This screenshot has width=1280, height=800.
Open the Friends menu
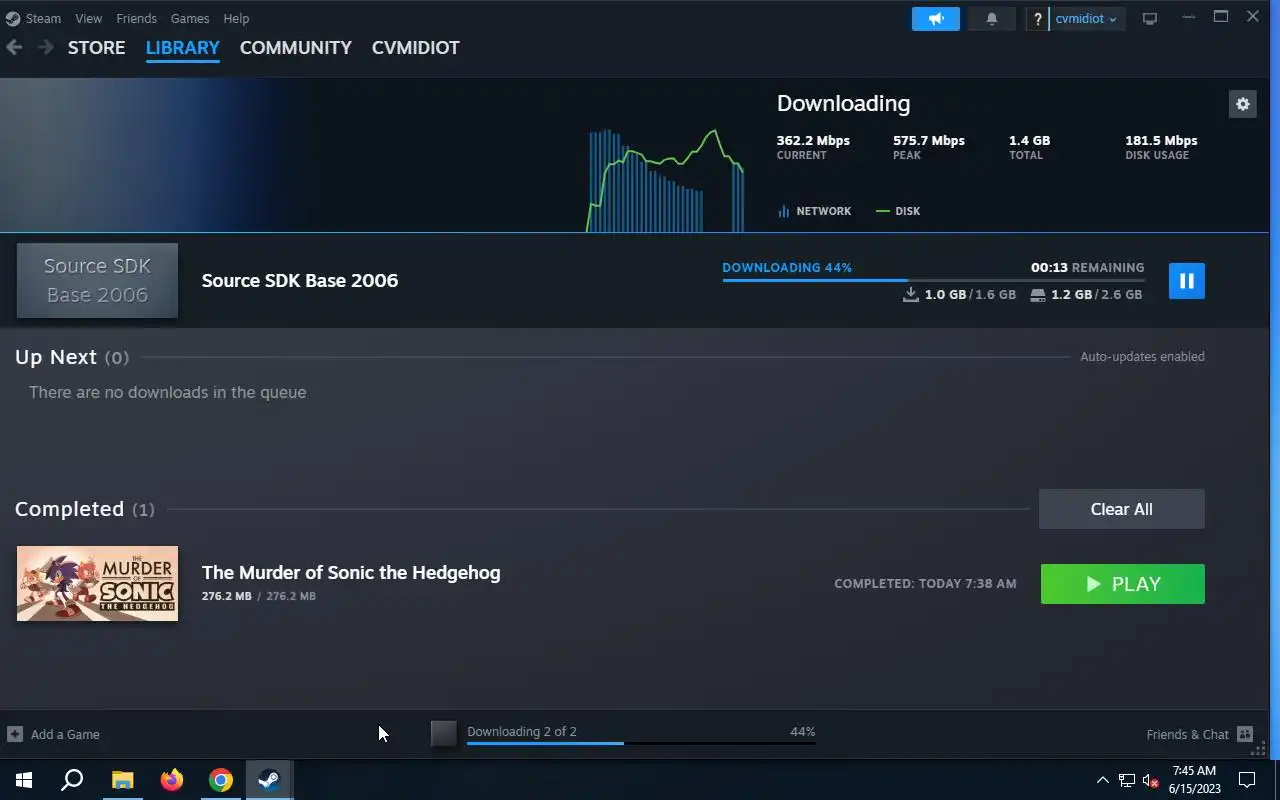[x=136, y=18]
